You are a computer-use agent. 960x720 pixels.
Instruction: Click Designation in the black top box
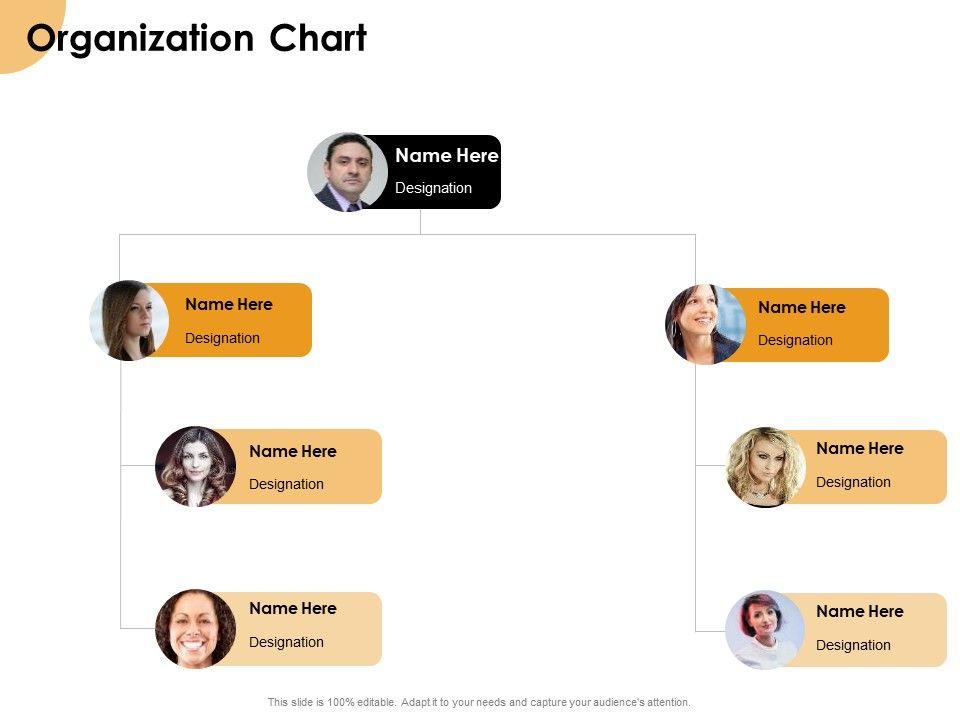pos(433,188)
